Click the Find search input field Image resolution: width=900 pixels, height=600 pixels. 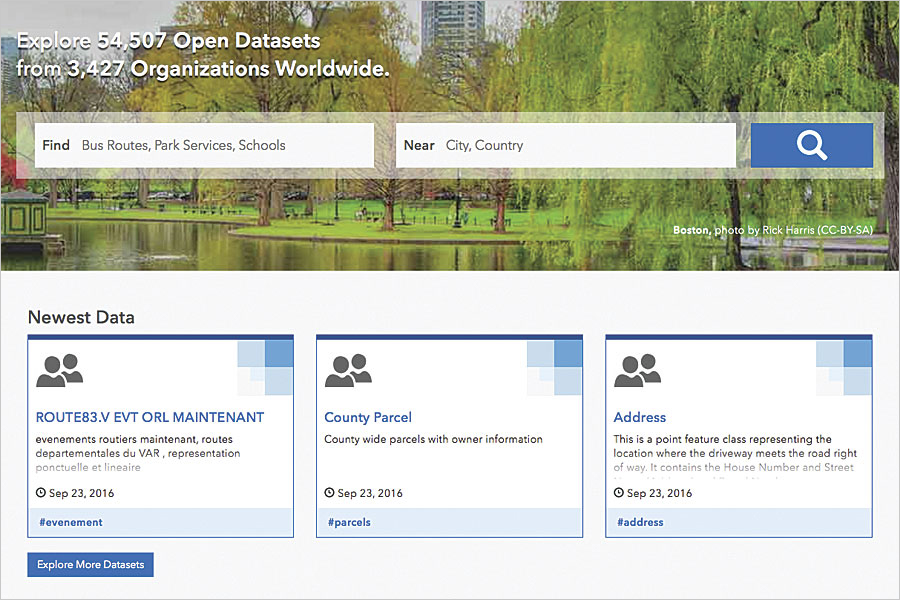point(200,145)
